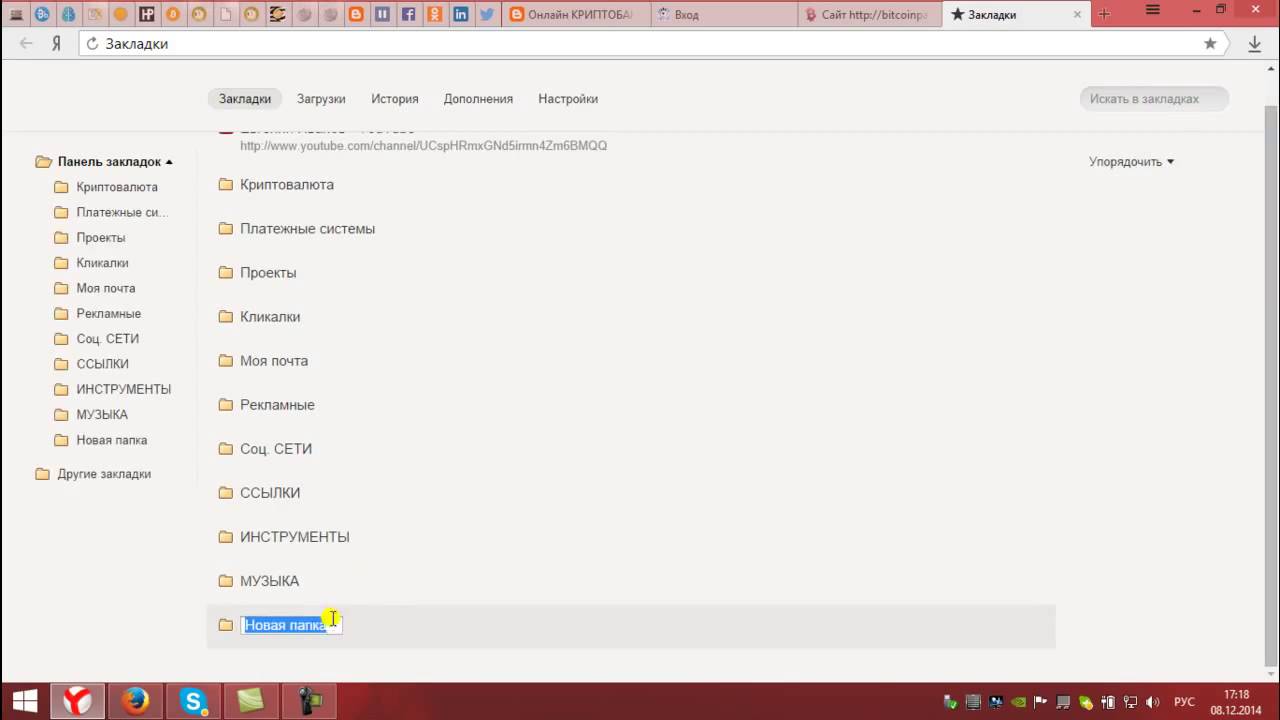Select Проекты in sidebar tree
The height and width of the screenshot is (720, 1280).
point(101,238)
